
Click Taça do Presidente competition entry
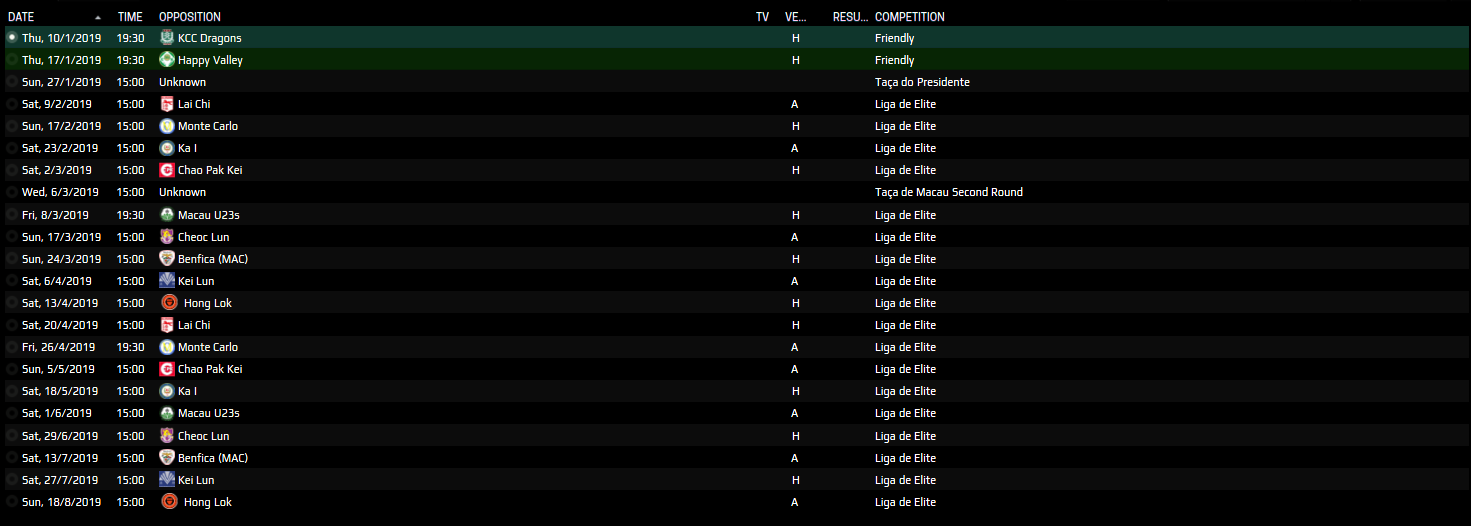click(x=922, y=82)
